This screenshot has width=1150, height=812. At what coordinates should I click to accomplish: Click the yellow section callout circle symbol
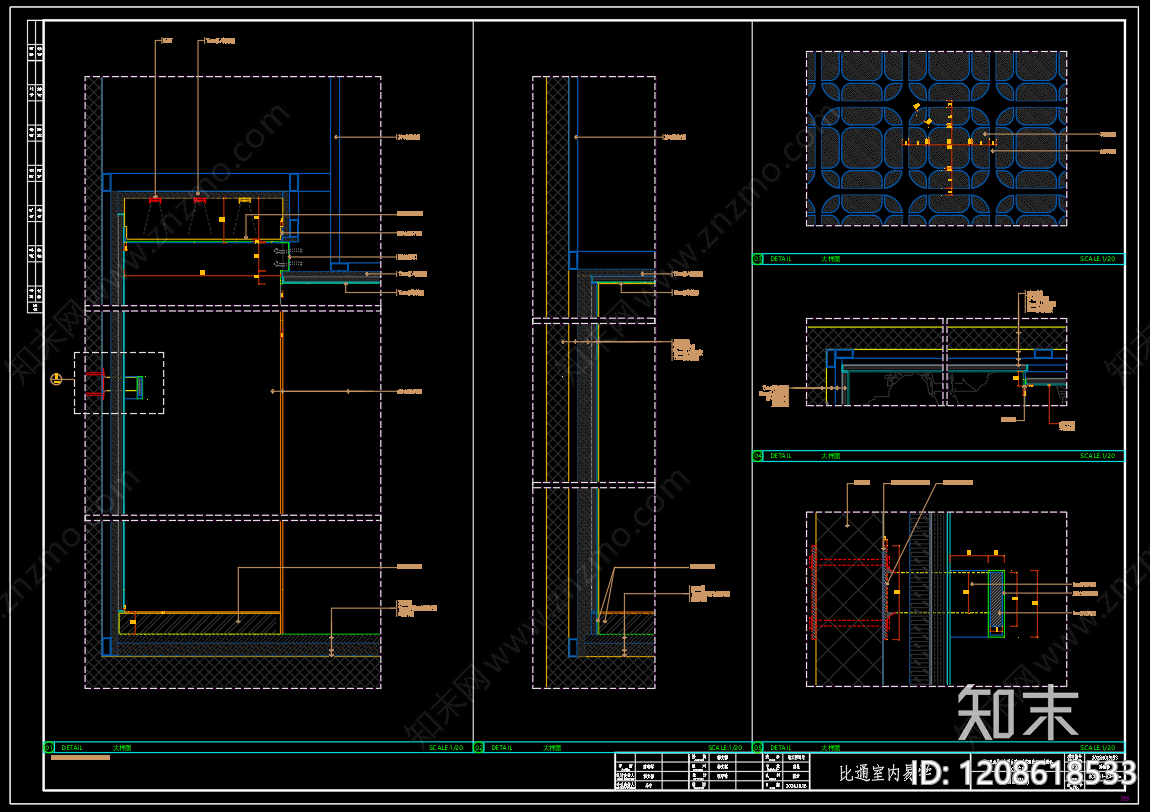57,380
